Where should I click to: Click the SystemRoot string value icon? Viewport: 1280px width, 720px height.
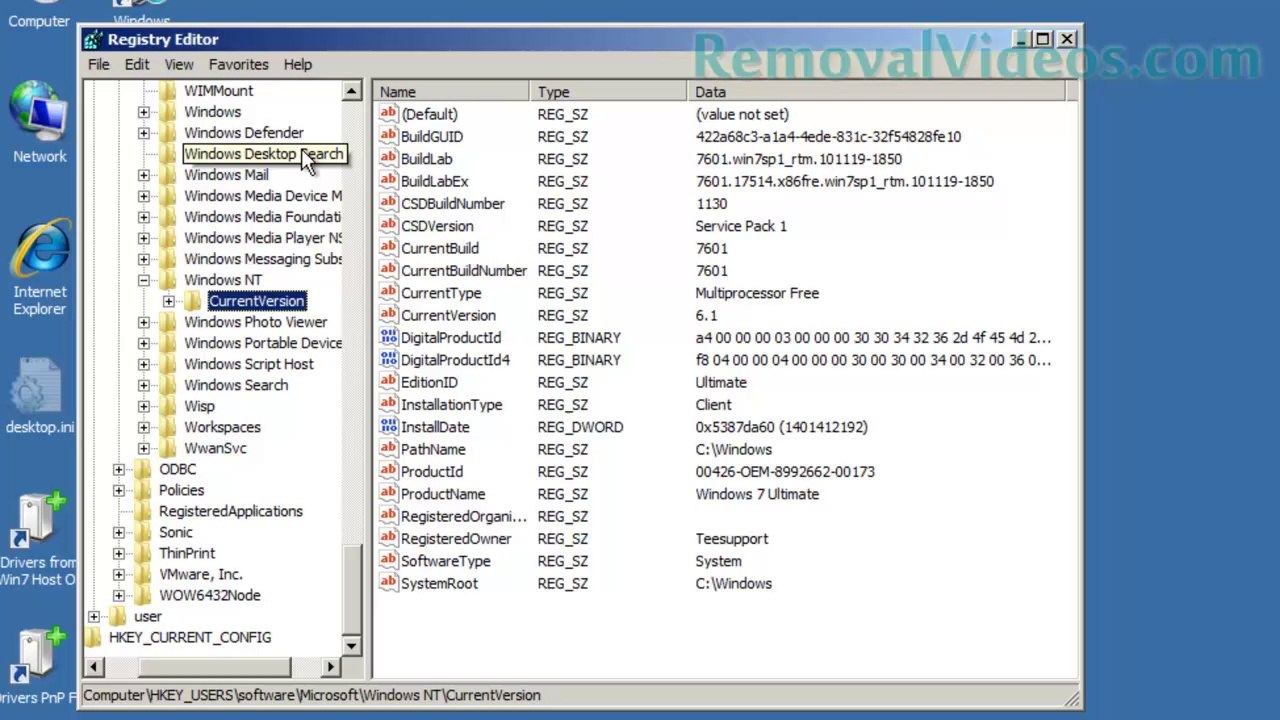click(388, 583)
